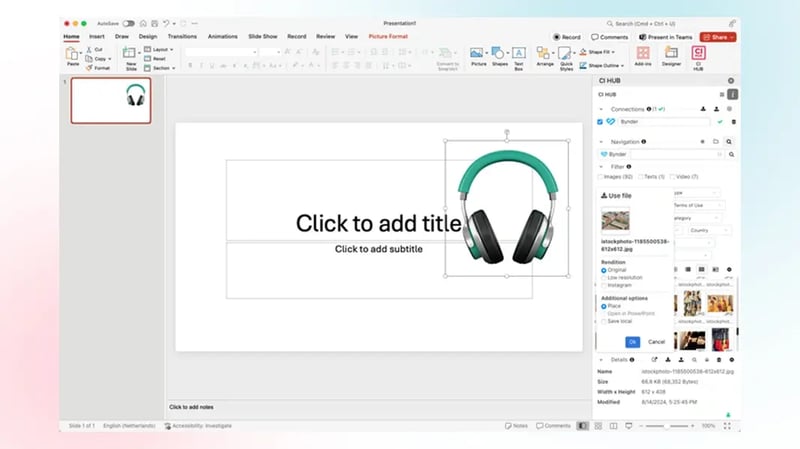Click the CI HUB panel info button
Screen dimensions: 800x449
(733, 94)
